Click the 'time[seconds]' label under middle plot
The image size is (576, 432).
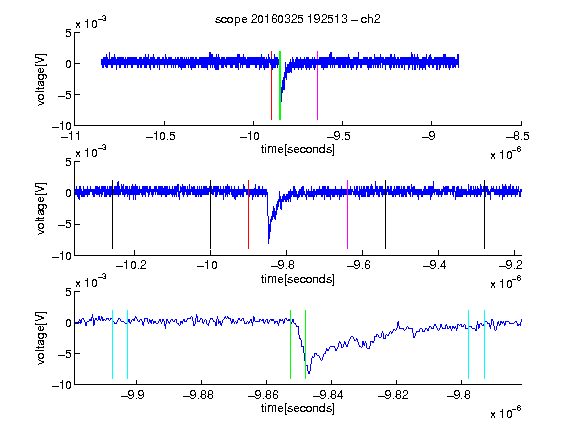pos(298,279)
